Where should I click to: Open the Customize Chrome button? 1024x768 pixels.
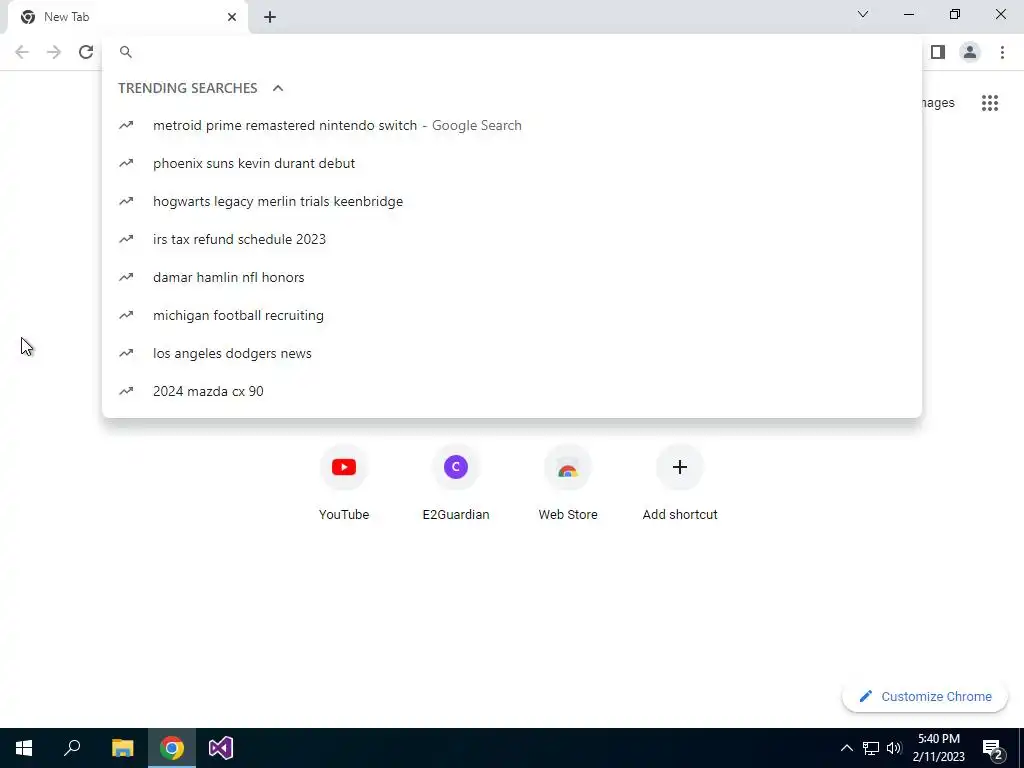click(925, 696)
